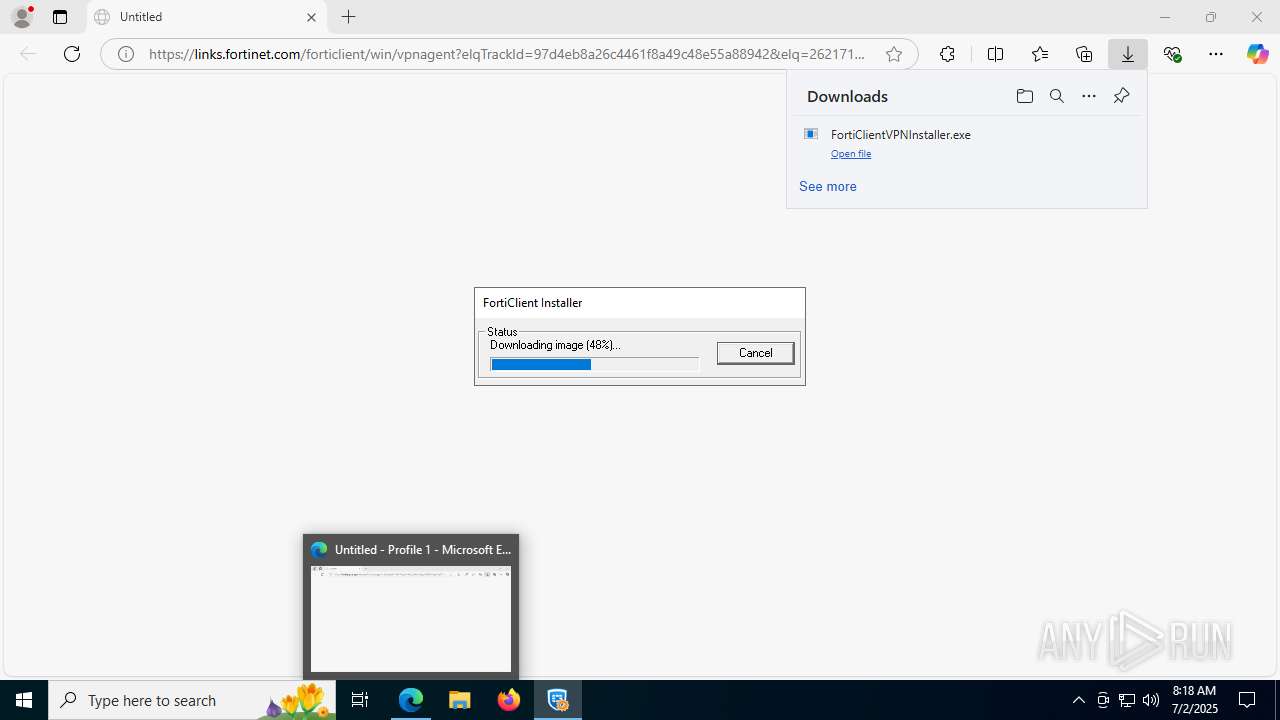Search downloads with magnifier icon
The height and width of the screenshot is (720, 1280).
[x=1056, y=96]
